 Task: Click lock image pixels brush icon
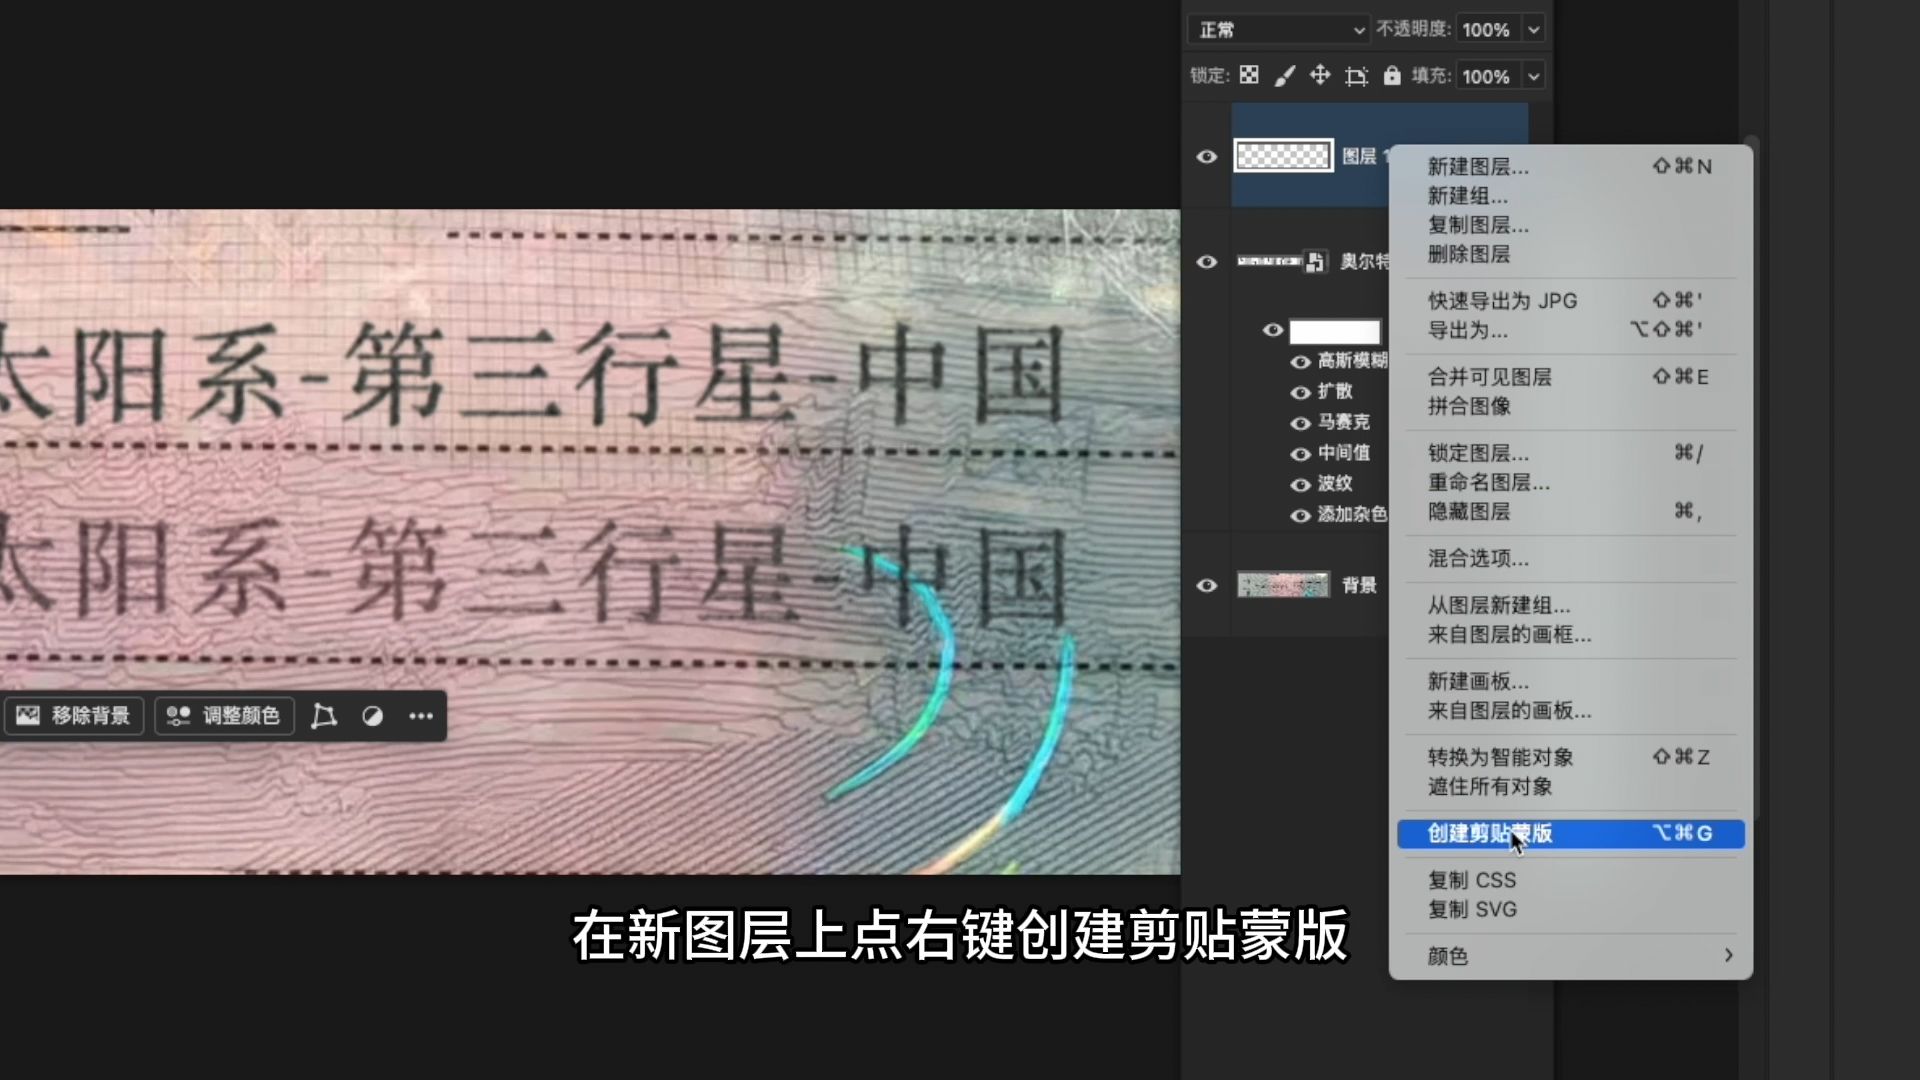[x=1285, y=76]
